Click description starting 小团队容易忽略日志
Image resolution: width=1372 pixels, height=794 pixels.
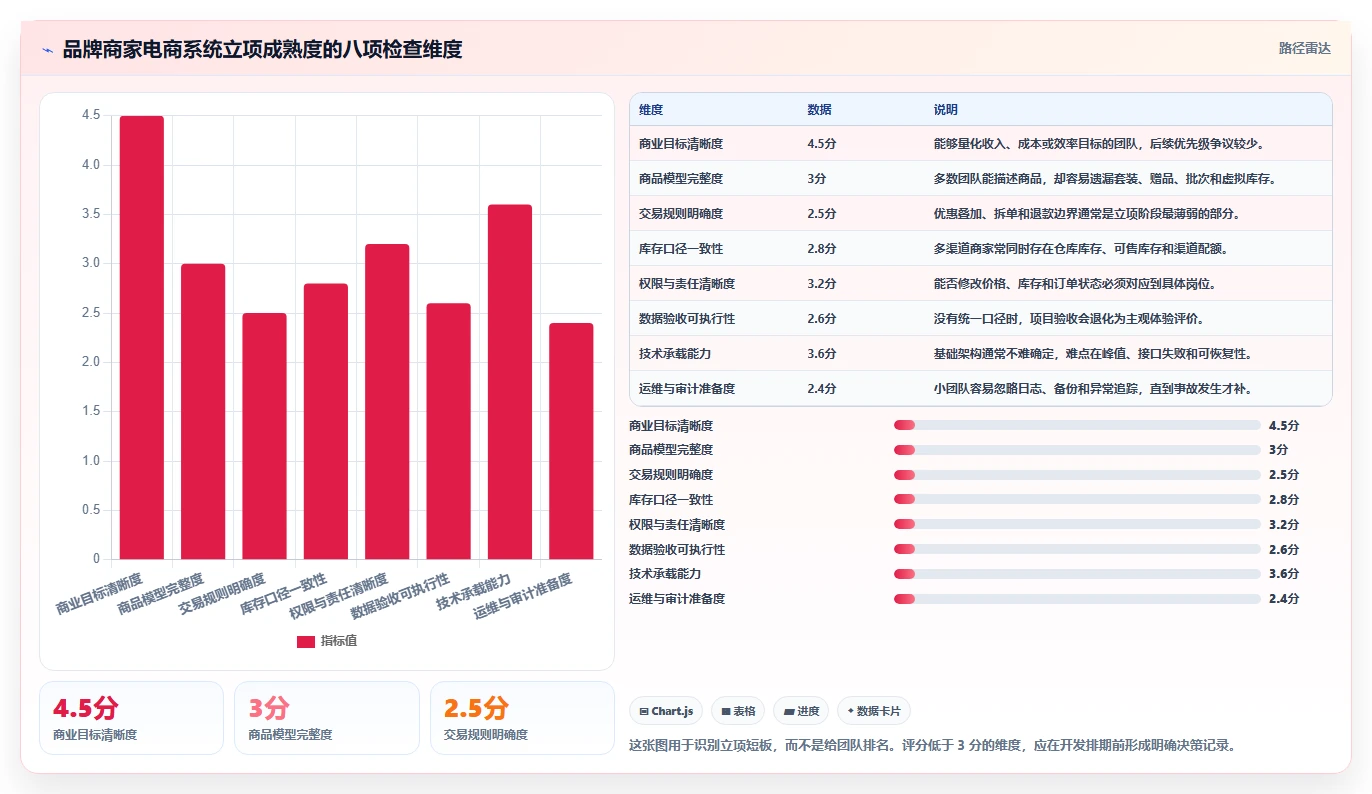(1093, 389)
